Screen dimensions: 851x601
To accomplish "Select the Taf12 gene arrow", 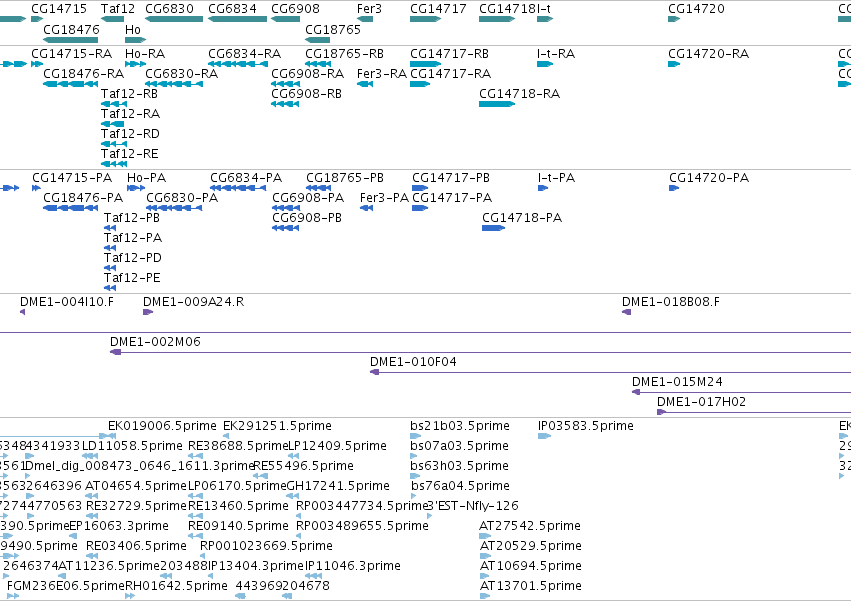I will 112,19.
